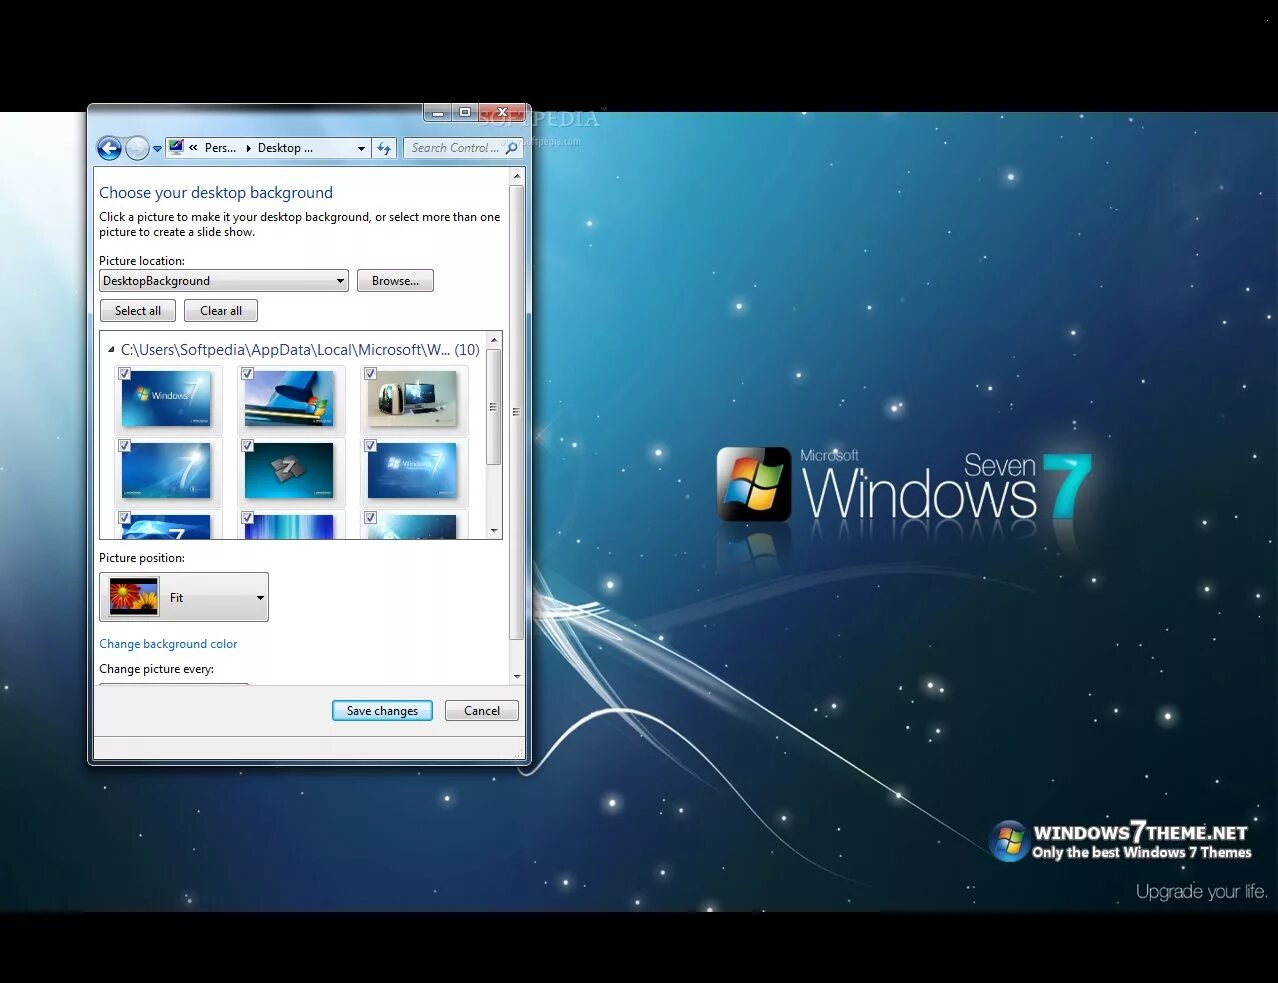Select the 'Pers...' breadcrumb in address bar
The image size is (1278, 983).
point(220,148)
